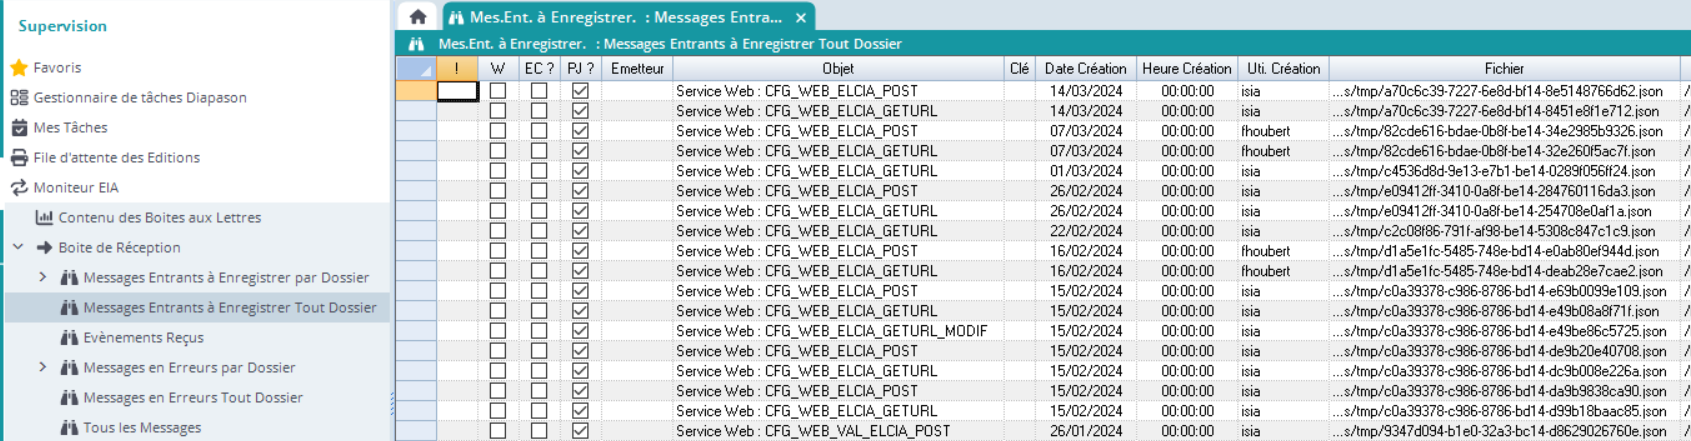
Task: Open Messages en Erreurs Tout Dossier
Action: 192,398
